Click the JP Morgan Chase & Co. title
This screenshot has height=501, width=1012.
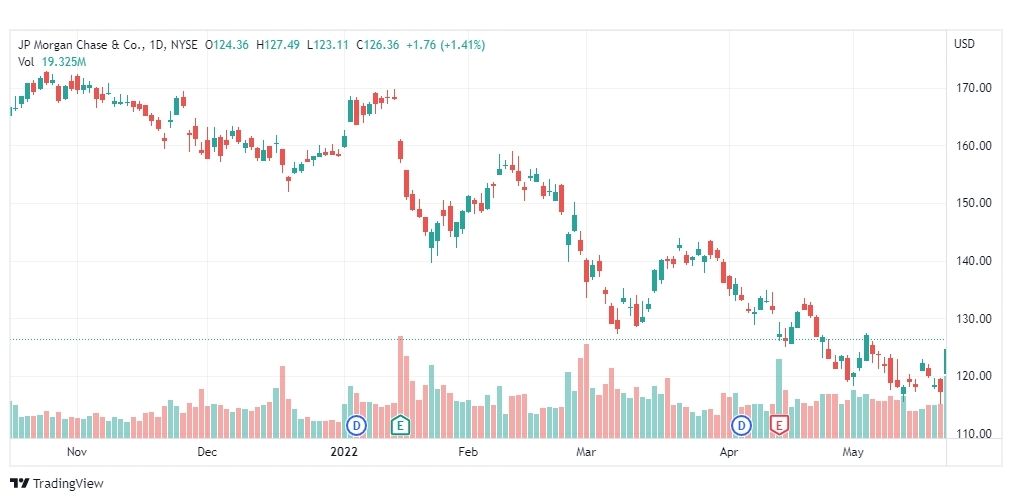89,45
